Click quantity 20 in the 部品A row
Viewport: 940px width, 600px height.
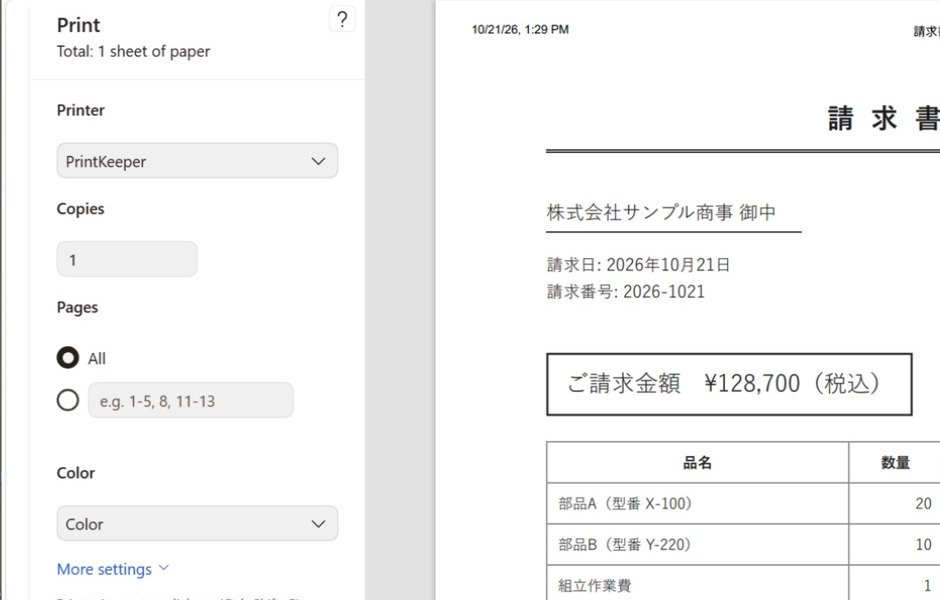[x=923, y=503]
